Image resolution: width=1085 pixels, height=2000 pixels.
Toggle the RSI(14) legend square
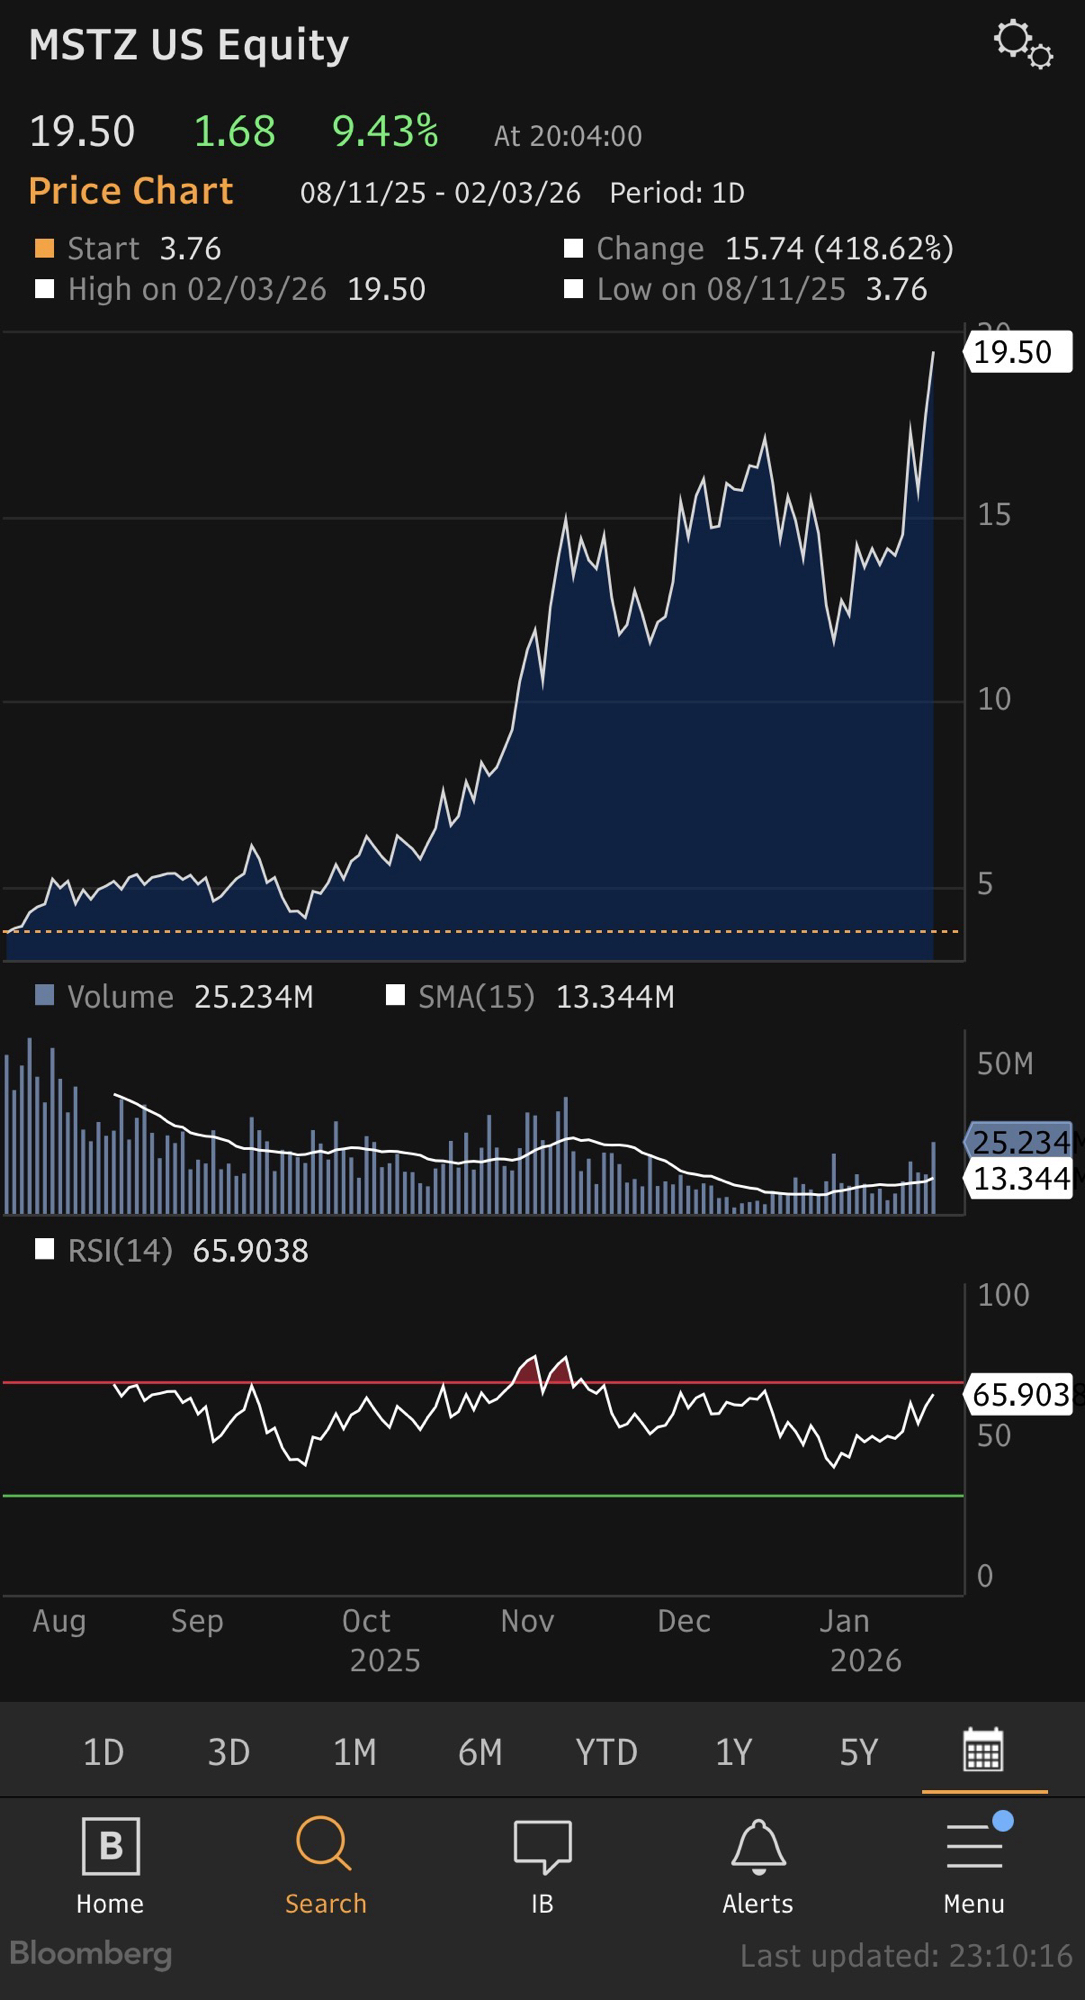44,1249
